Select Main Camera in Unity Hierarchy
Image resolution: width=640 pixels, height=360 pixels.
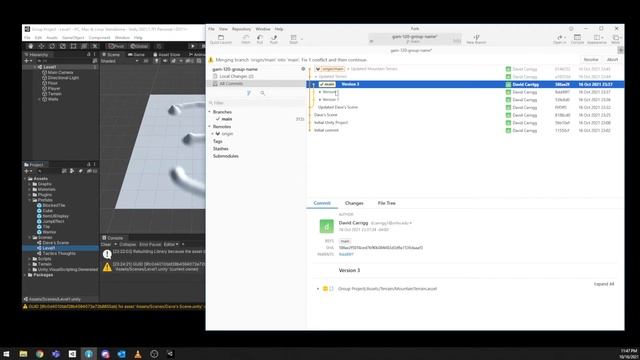60,72
